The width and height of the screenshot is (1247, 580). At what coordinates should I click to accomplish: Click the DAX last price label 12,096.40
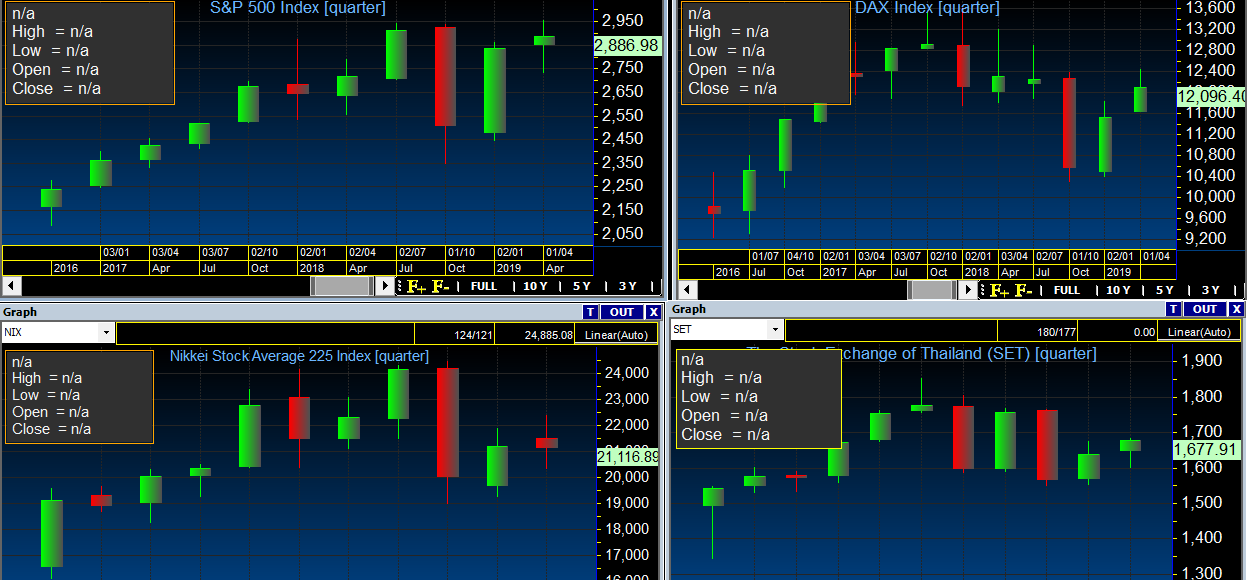pyautogui.click(x=1211, y=97)
